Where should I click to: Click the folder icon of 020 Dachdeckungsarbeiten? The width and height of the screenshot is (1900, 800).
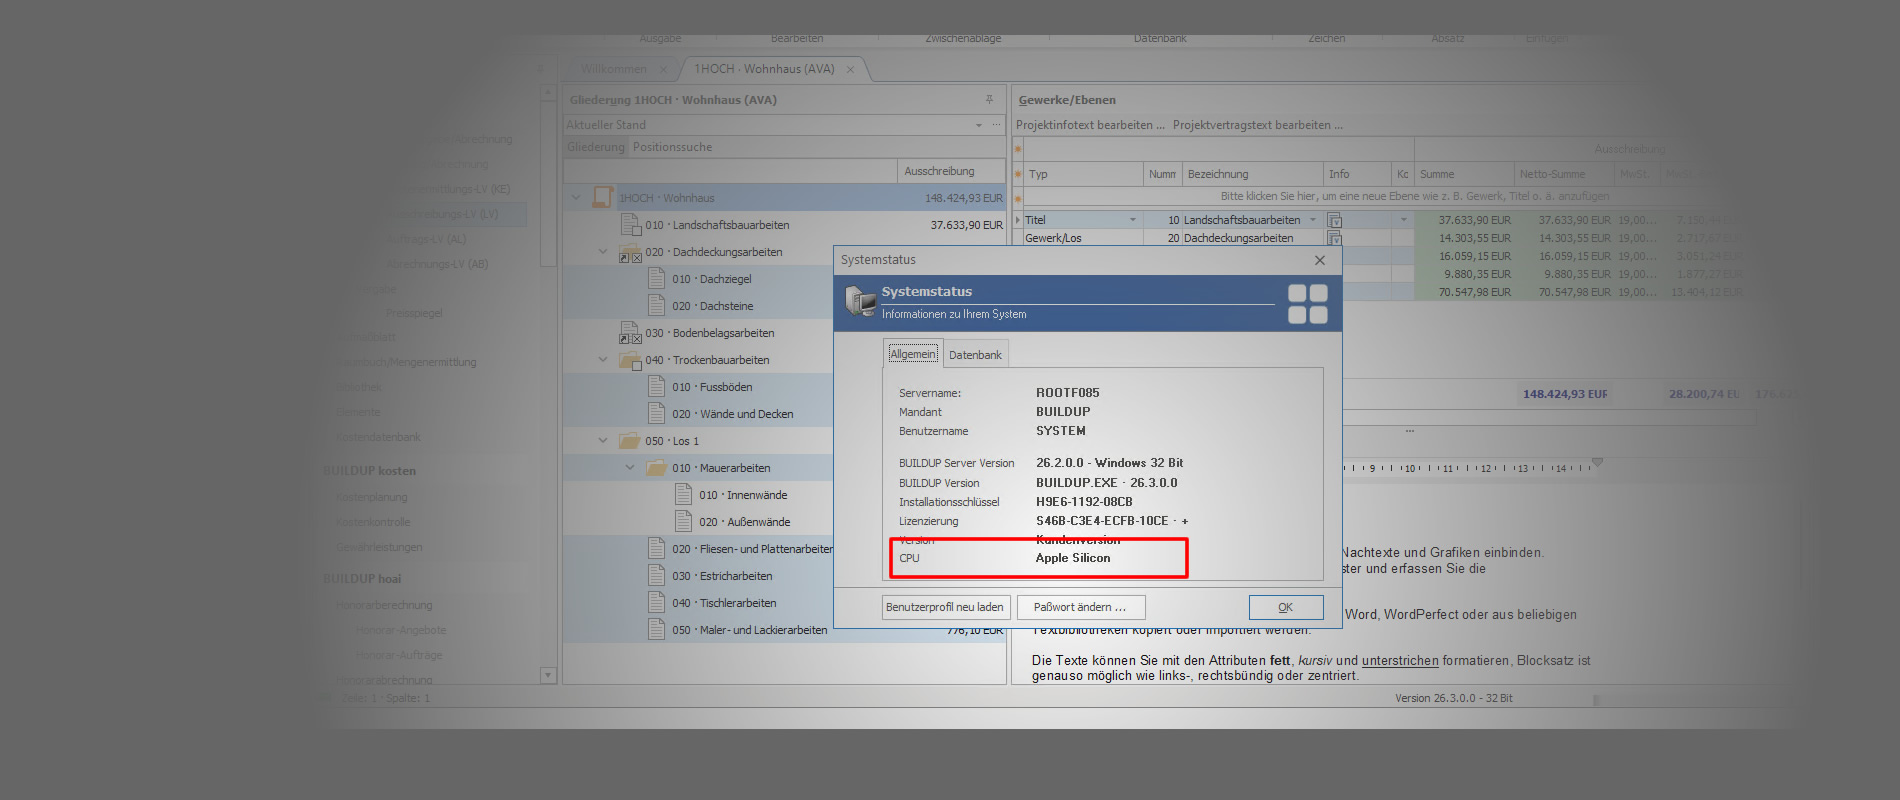point(630,252)
